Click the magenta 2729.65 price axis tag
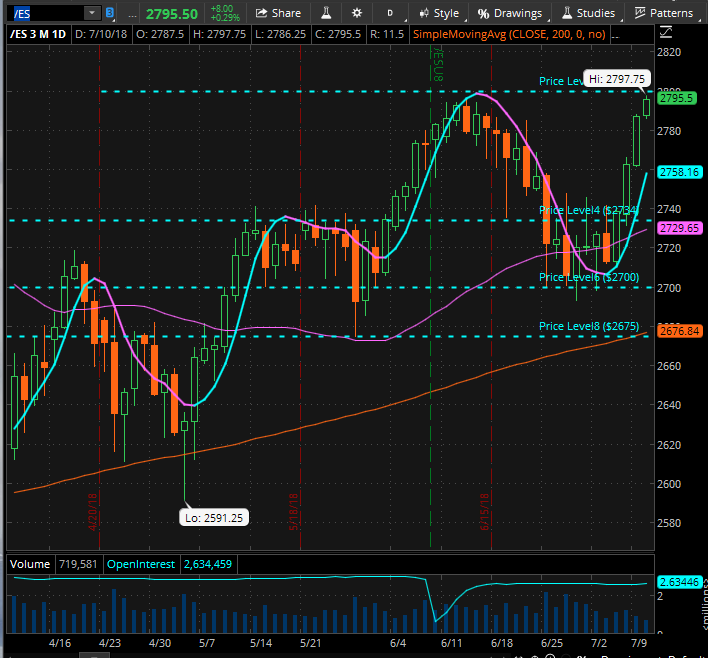Screen dimensions: 708x658 point(680,228)
